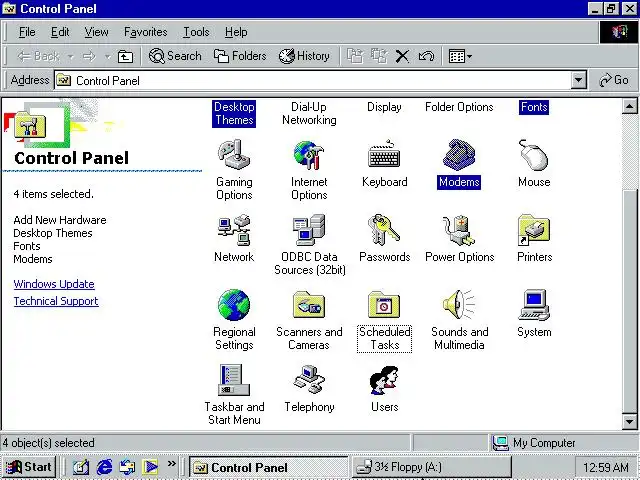
Task: Click the Back toolbar button
Action: pyautogui.click(x=39, y=56)
